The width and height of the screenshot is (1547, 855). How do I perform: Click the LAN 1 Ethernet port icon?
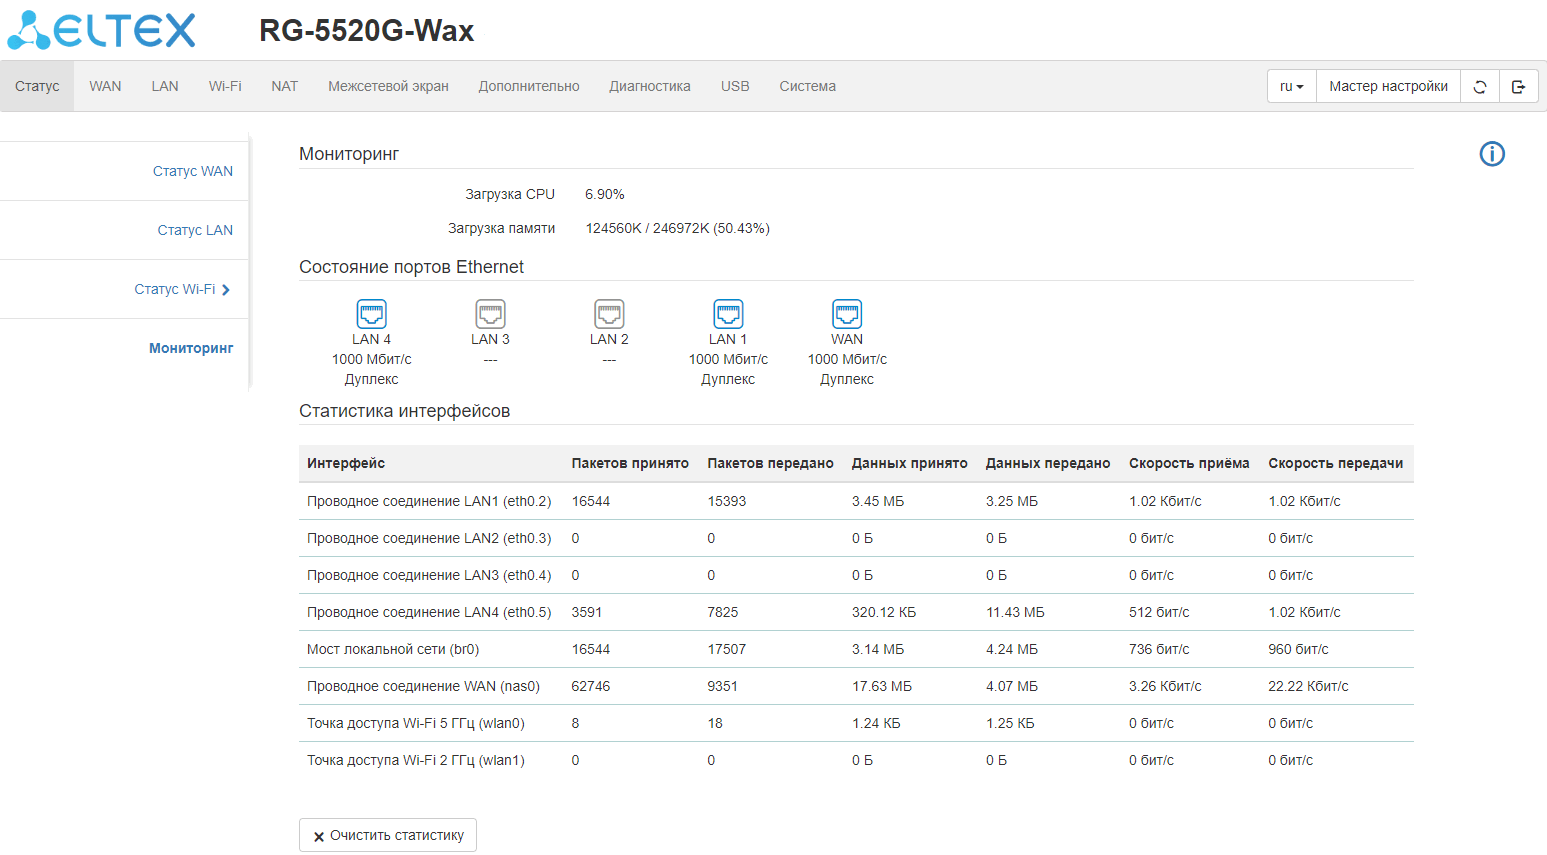coord(728,314)
